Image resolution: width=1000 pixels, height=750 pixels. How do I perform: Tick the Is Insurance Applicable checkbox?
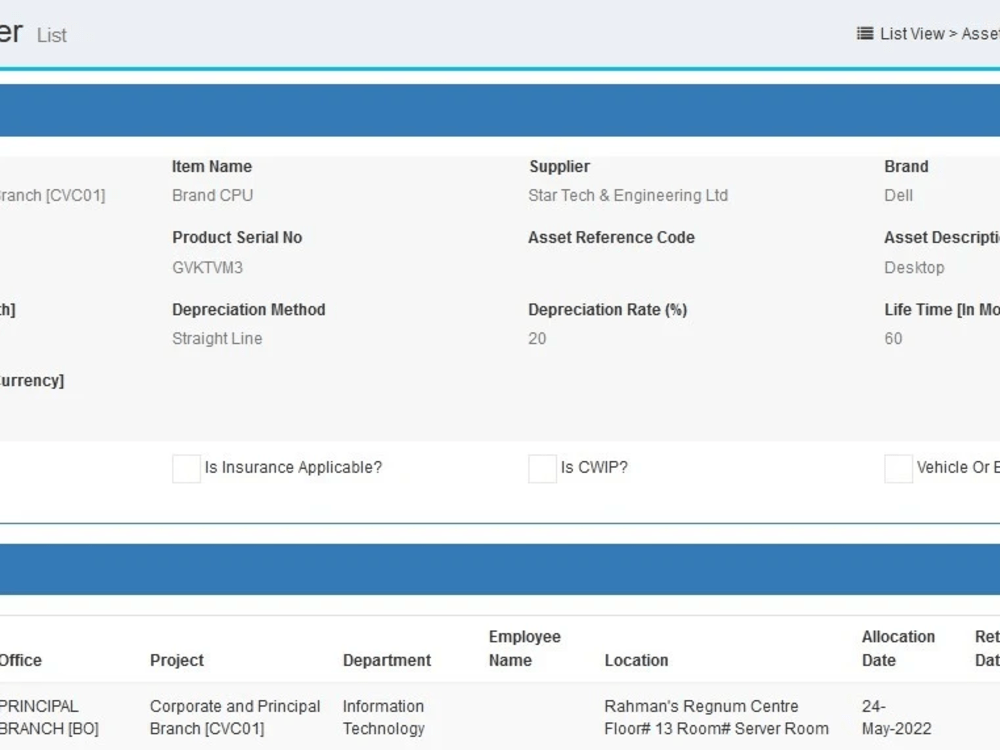[x=186, y=469]
